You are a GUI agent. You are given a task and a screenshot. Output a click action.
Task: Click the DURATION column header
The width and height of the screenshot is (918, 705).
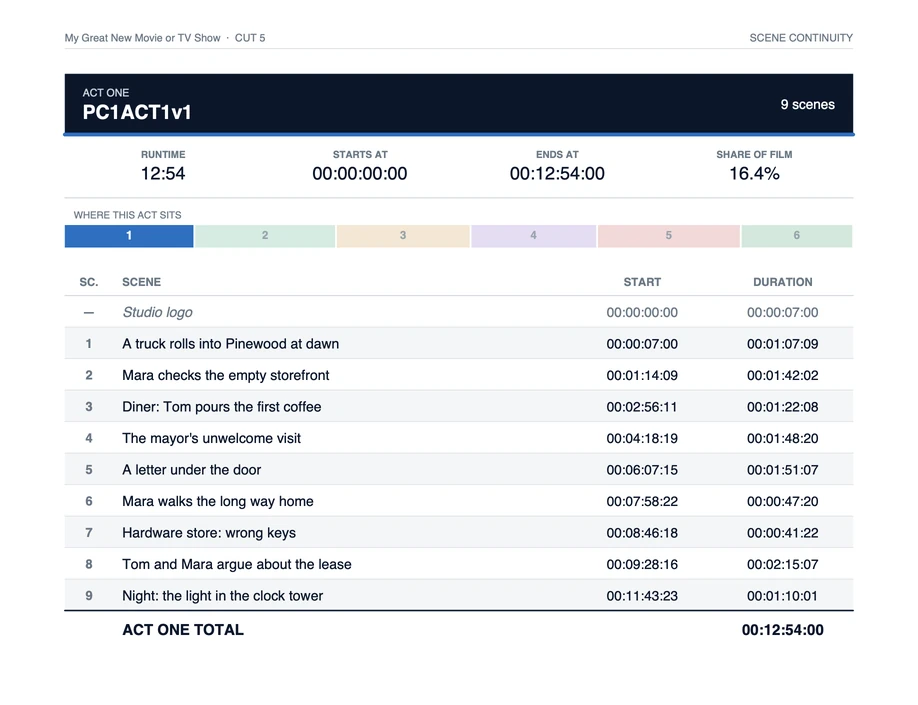783,282
